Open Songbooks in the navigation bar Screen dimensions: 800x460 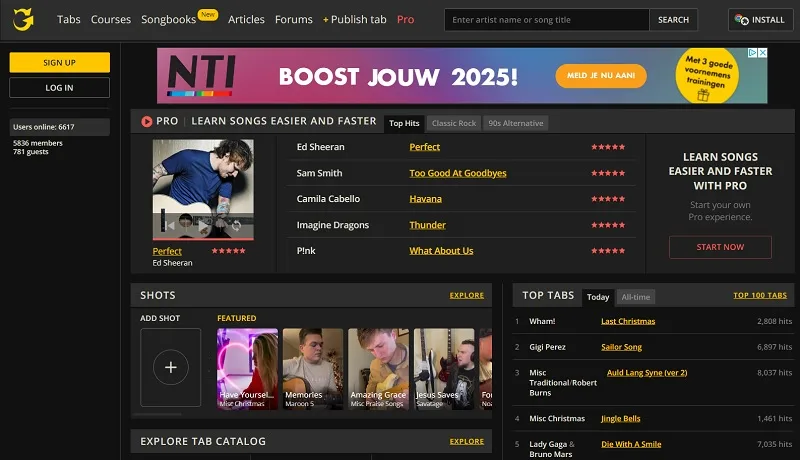point(168,19)
